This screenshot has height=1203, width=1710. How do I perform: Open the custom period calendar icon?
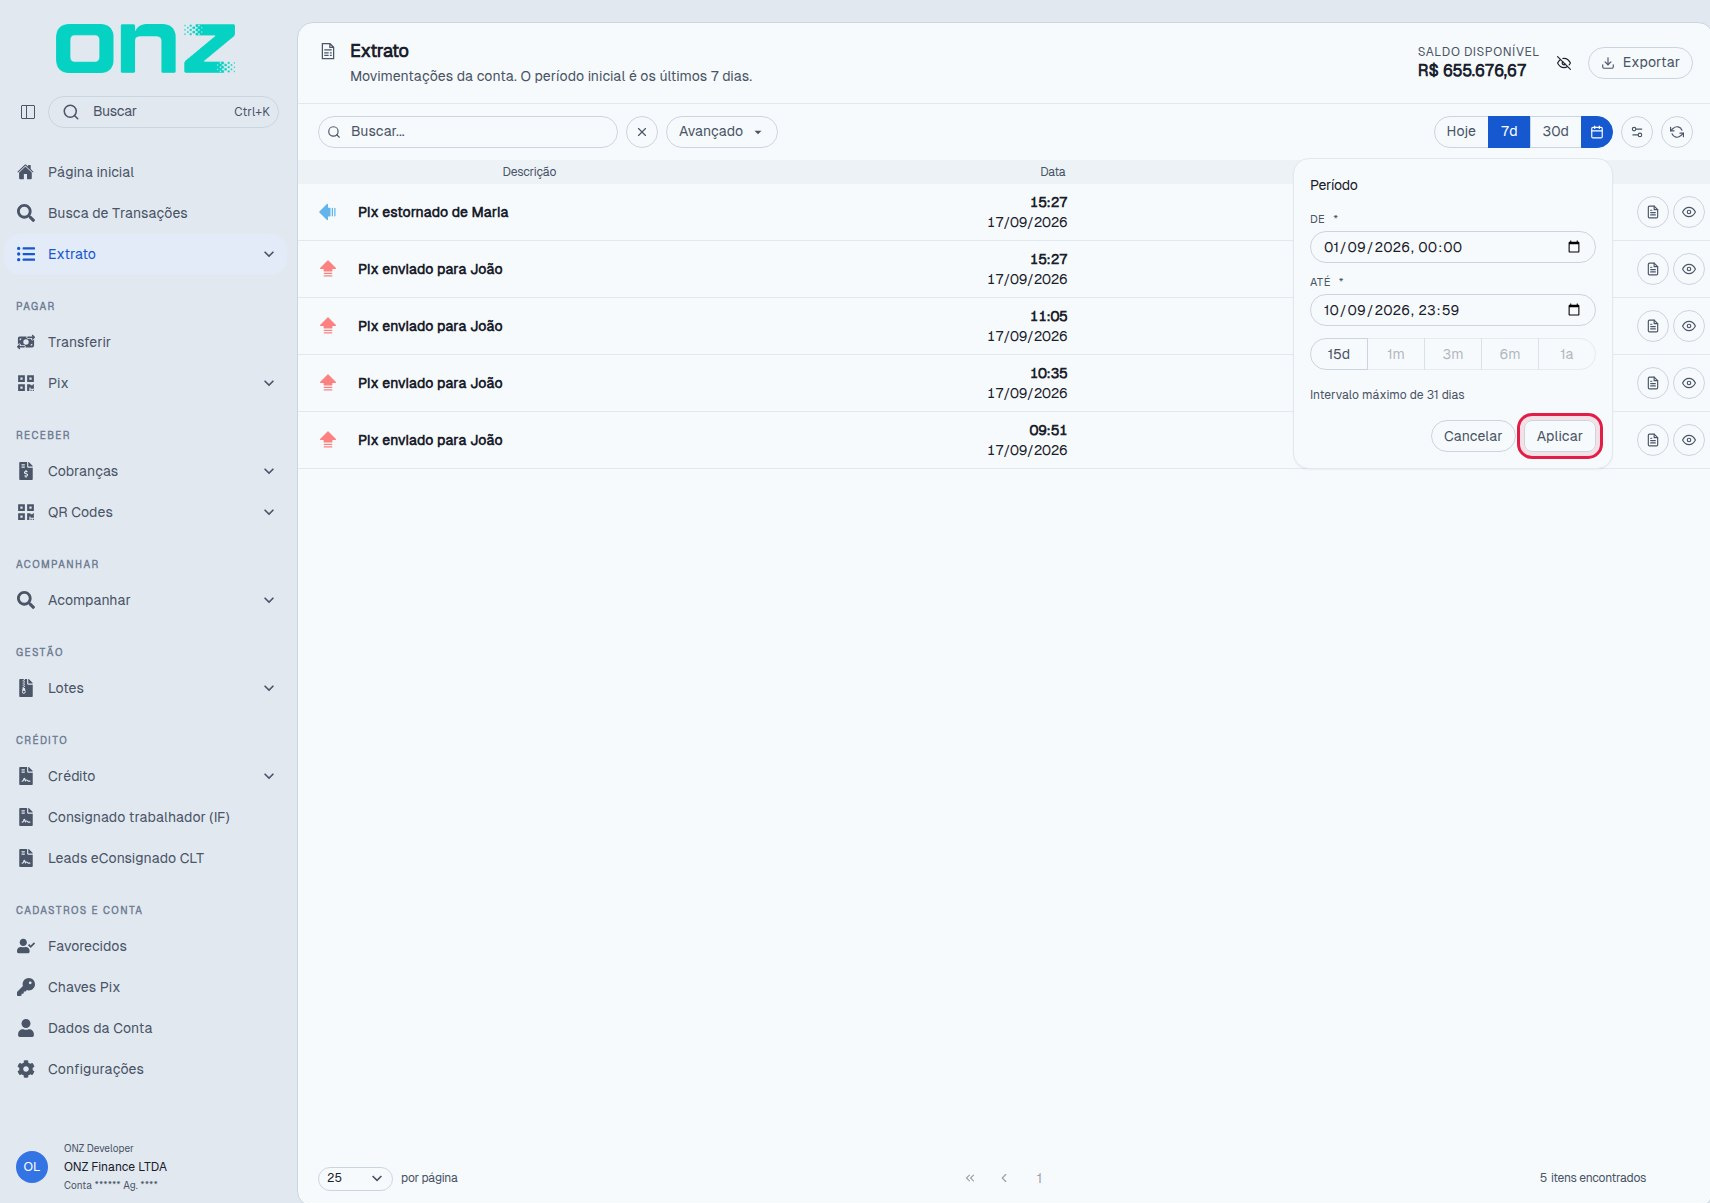(1597, 132)
